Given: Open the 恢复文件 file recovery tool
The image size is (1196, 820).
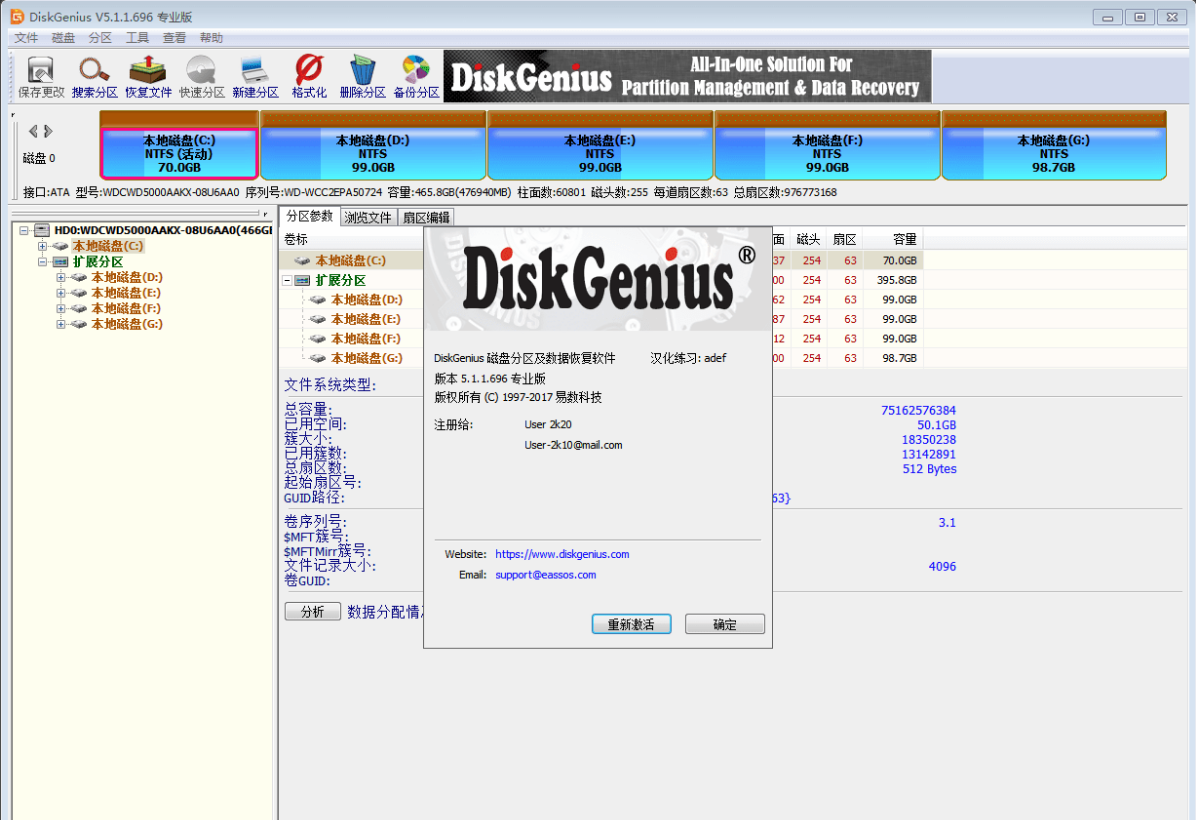Looking at the screenshot, I should tap(148, 76).
